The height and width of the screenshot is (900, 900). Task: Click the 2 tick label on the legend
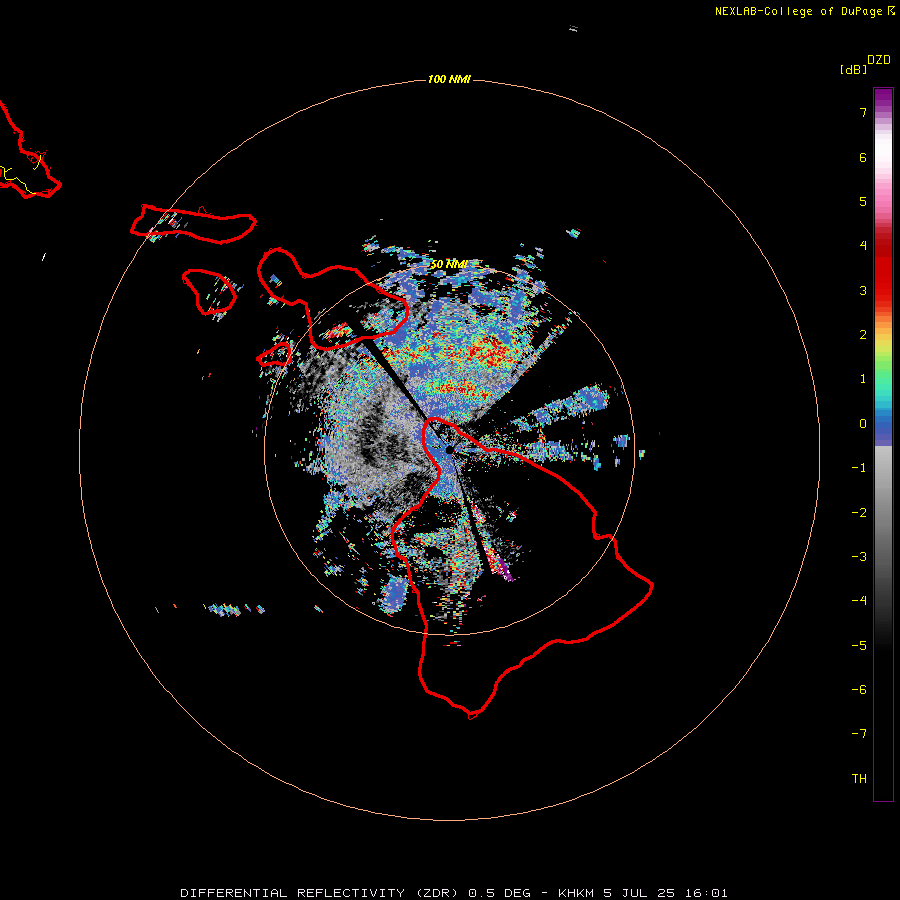coord(863,335)
